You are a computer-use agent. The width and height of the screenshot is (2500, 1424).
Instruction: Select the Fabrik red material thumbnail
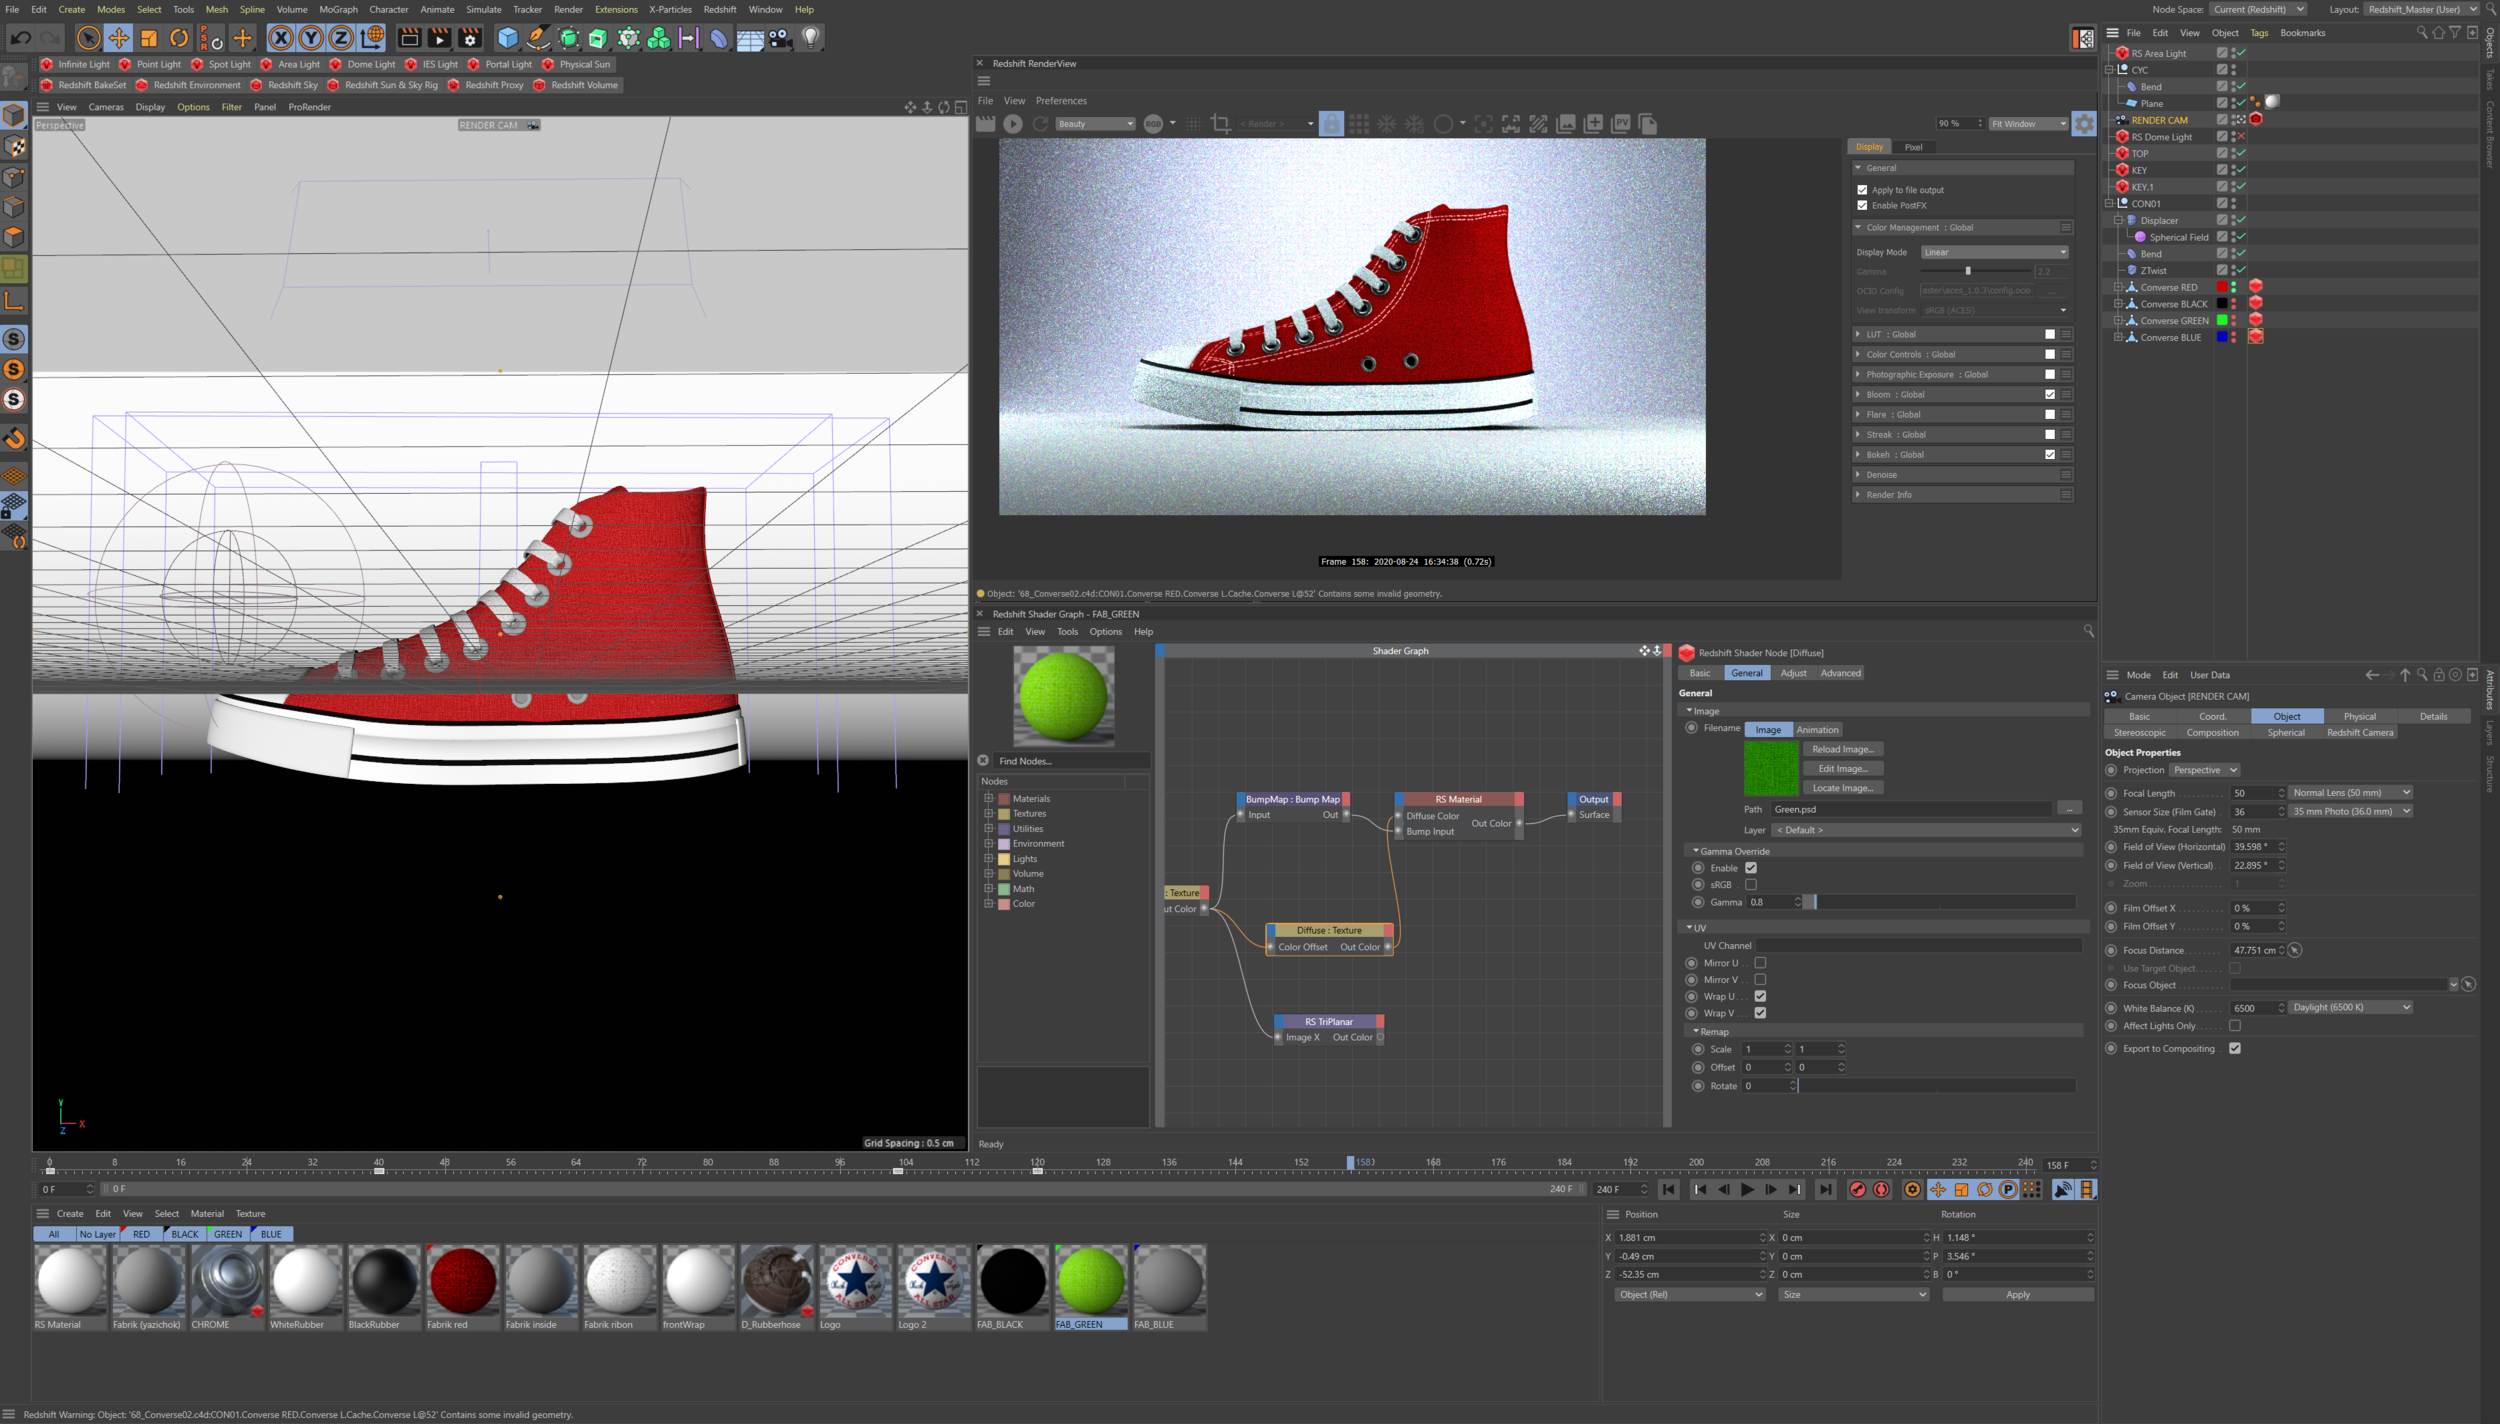(463, 1281)
